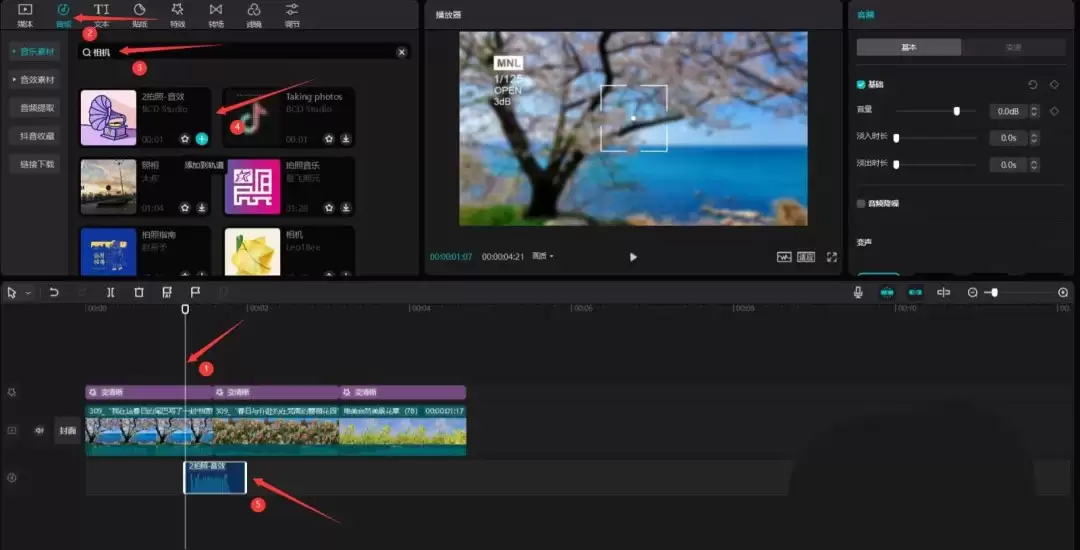Switch to the 变速 speed tab

1013,47
